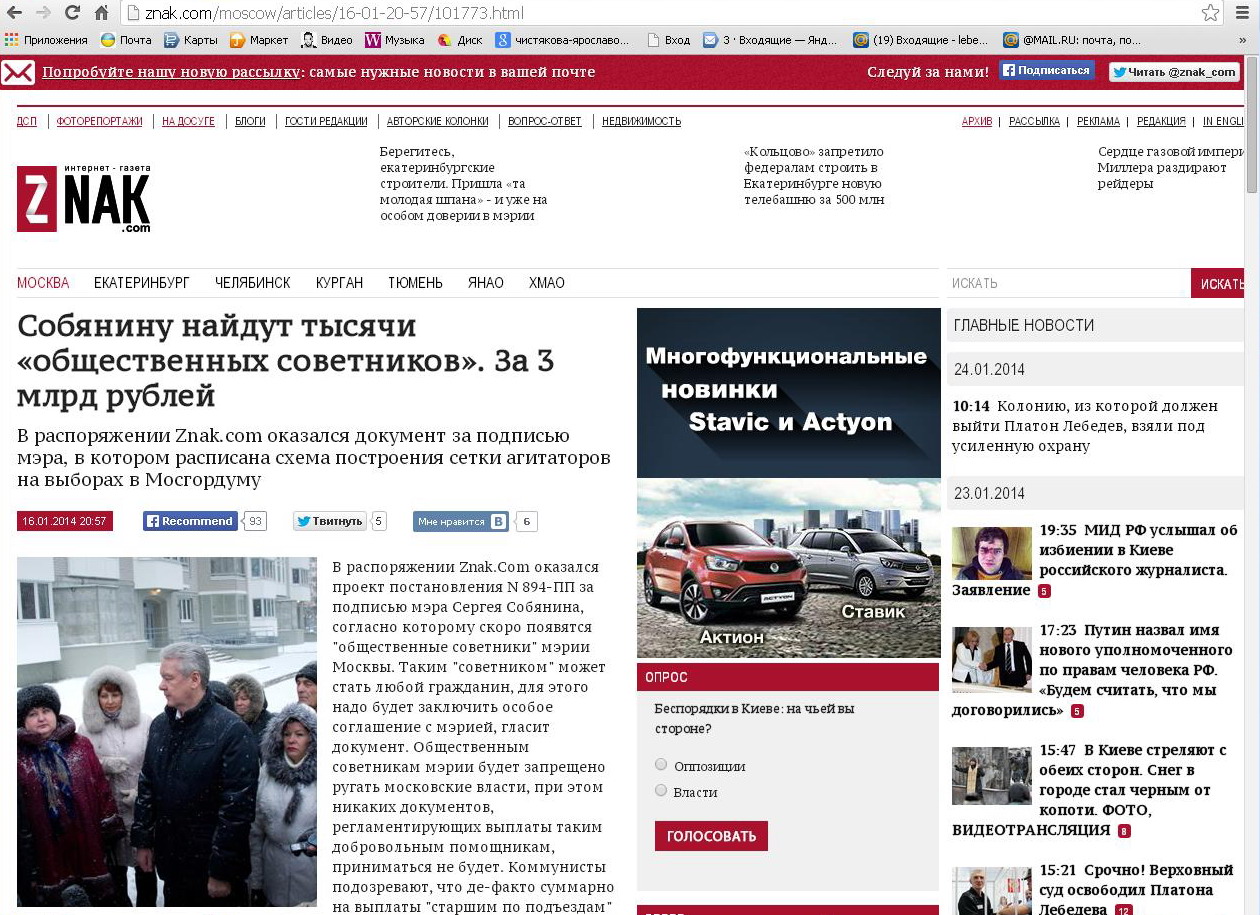
Task: Open the Музыка bookmark
Action: (x=395, y=40)
